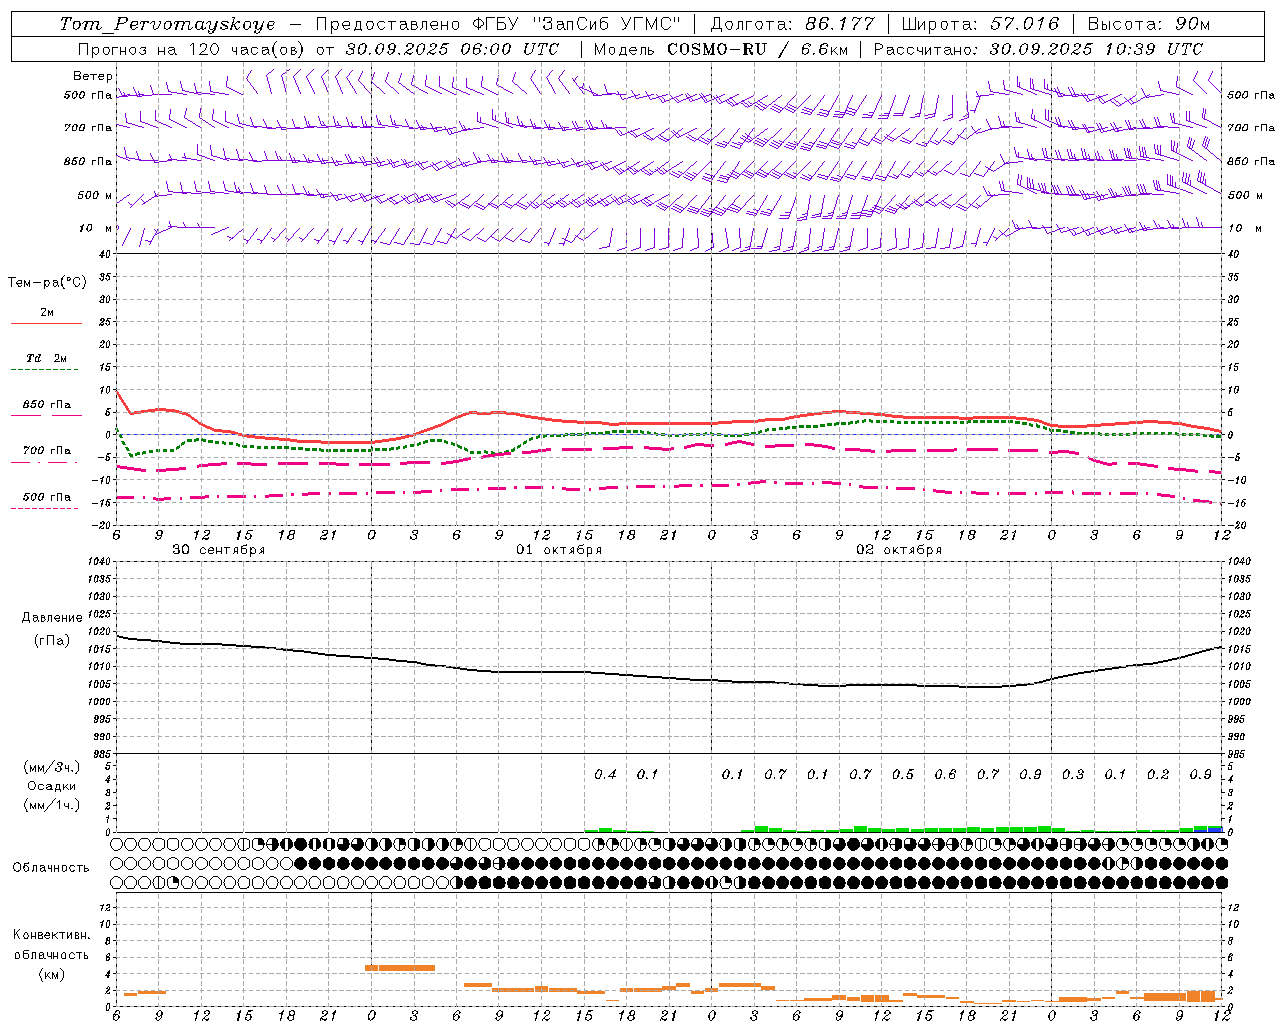Click the 0.4 precipitation value
The width and height of the screenshot is (1280, 1024).
tap(605, 775)
